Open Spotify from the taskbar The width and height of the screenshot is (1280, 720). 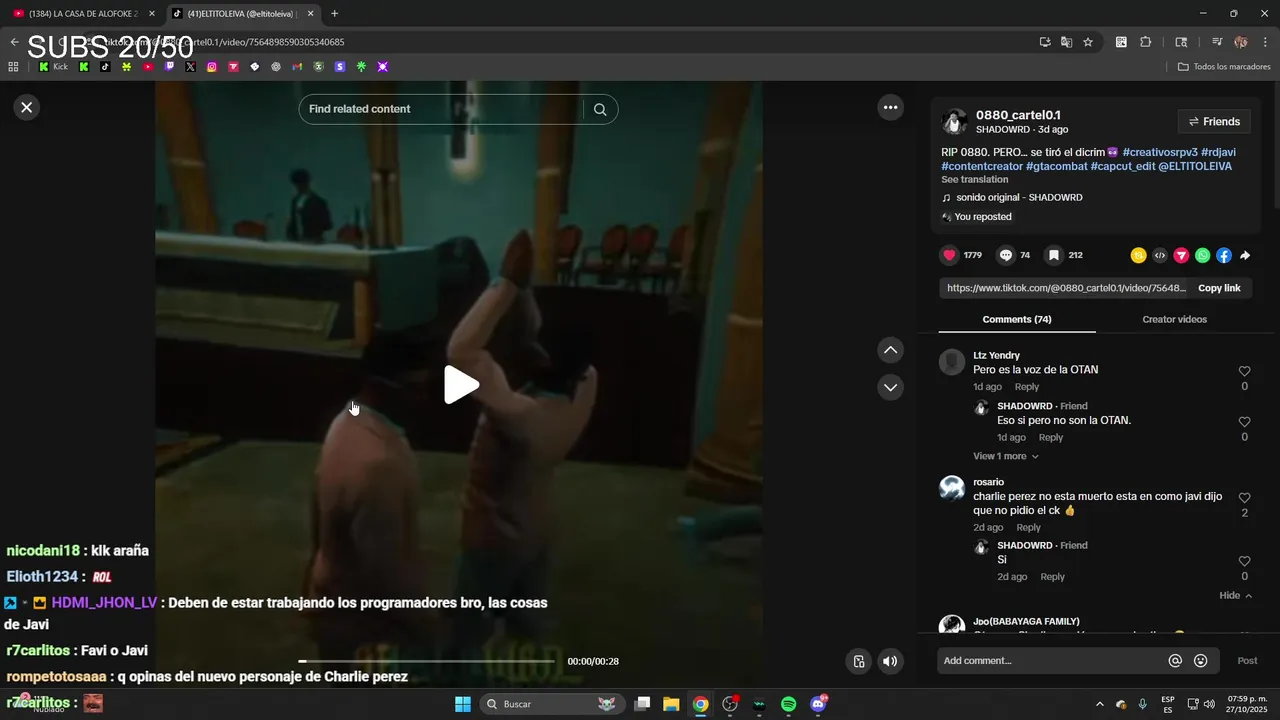(x=788, y=704)
